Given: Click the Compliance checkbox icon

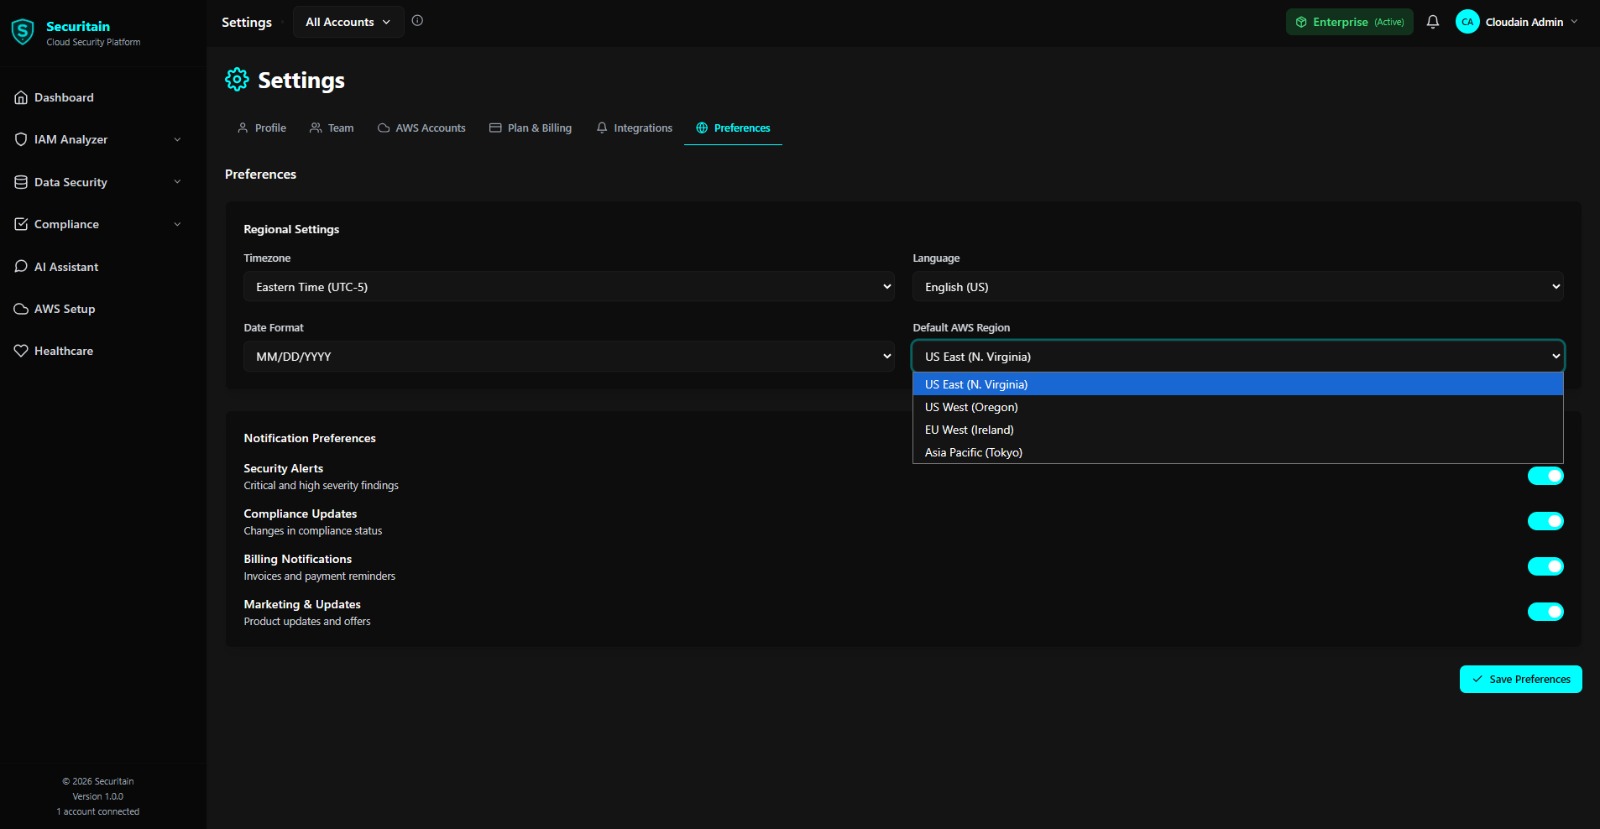Looking at the screenshot, I should coord(21,224).
